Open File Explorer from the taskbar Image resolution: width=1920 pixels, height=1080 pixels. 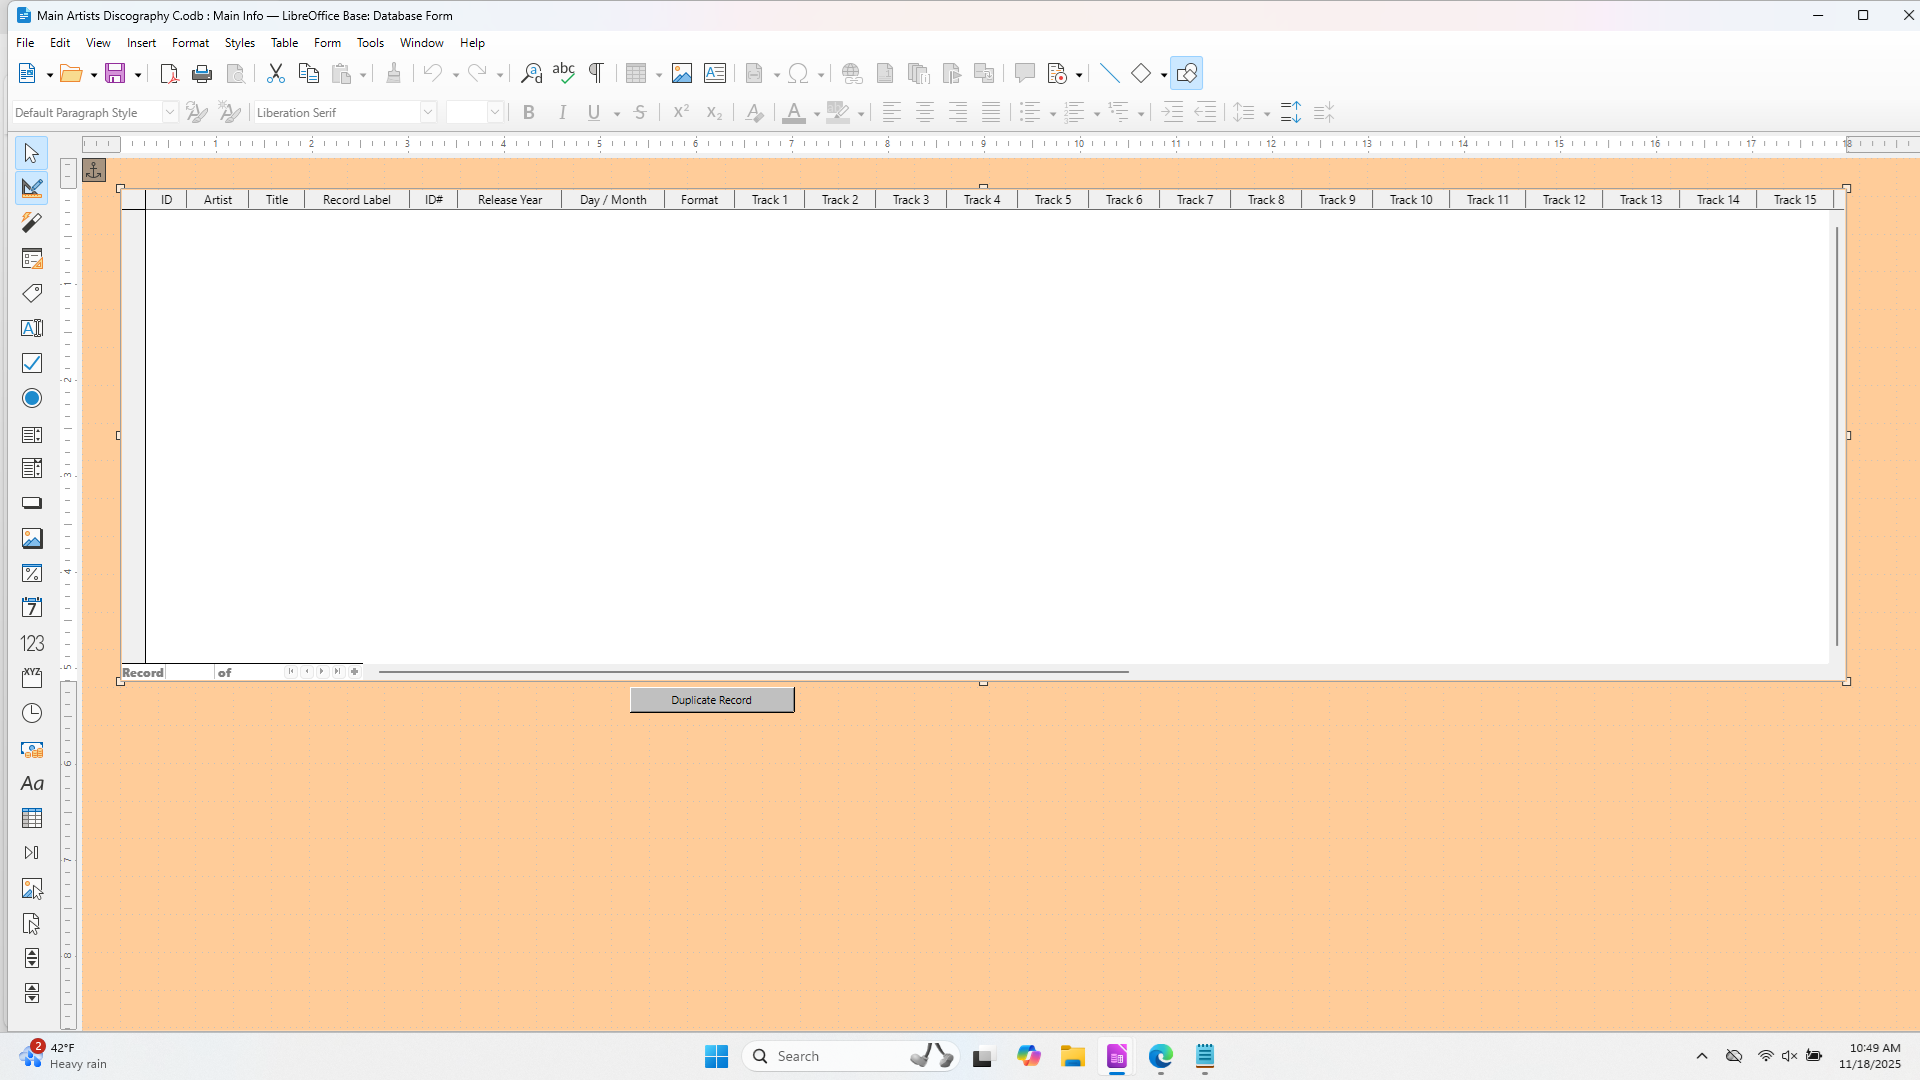pos(1073,1056)
